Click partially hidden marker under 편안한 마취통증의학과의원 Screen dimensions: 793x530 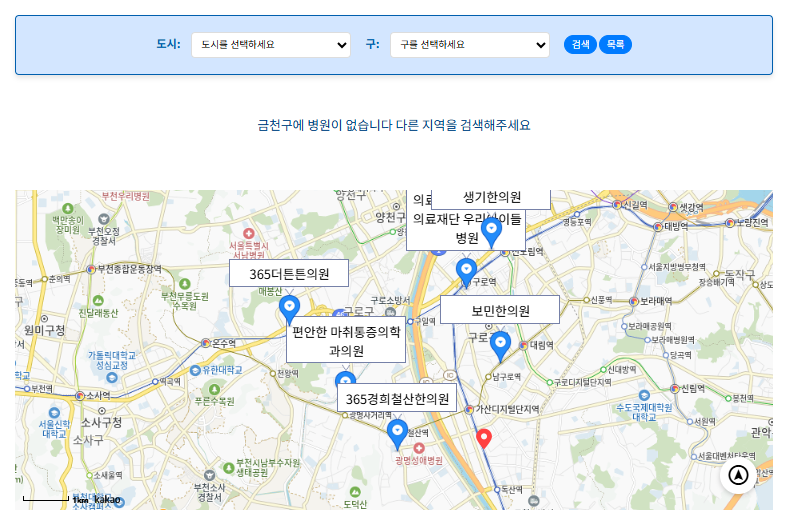pos(345,379)
